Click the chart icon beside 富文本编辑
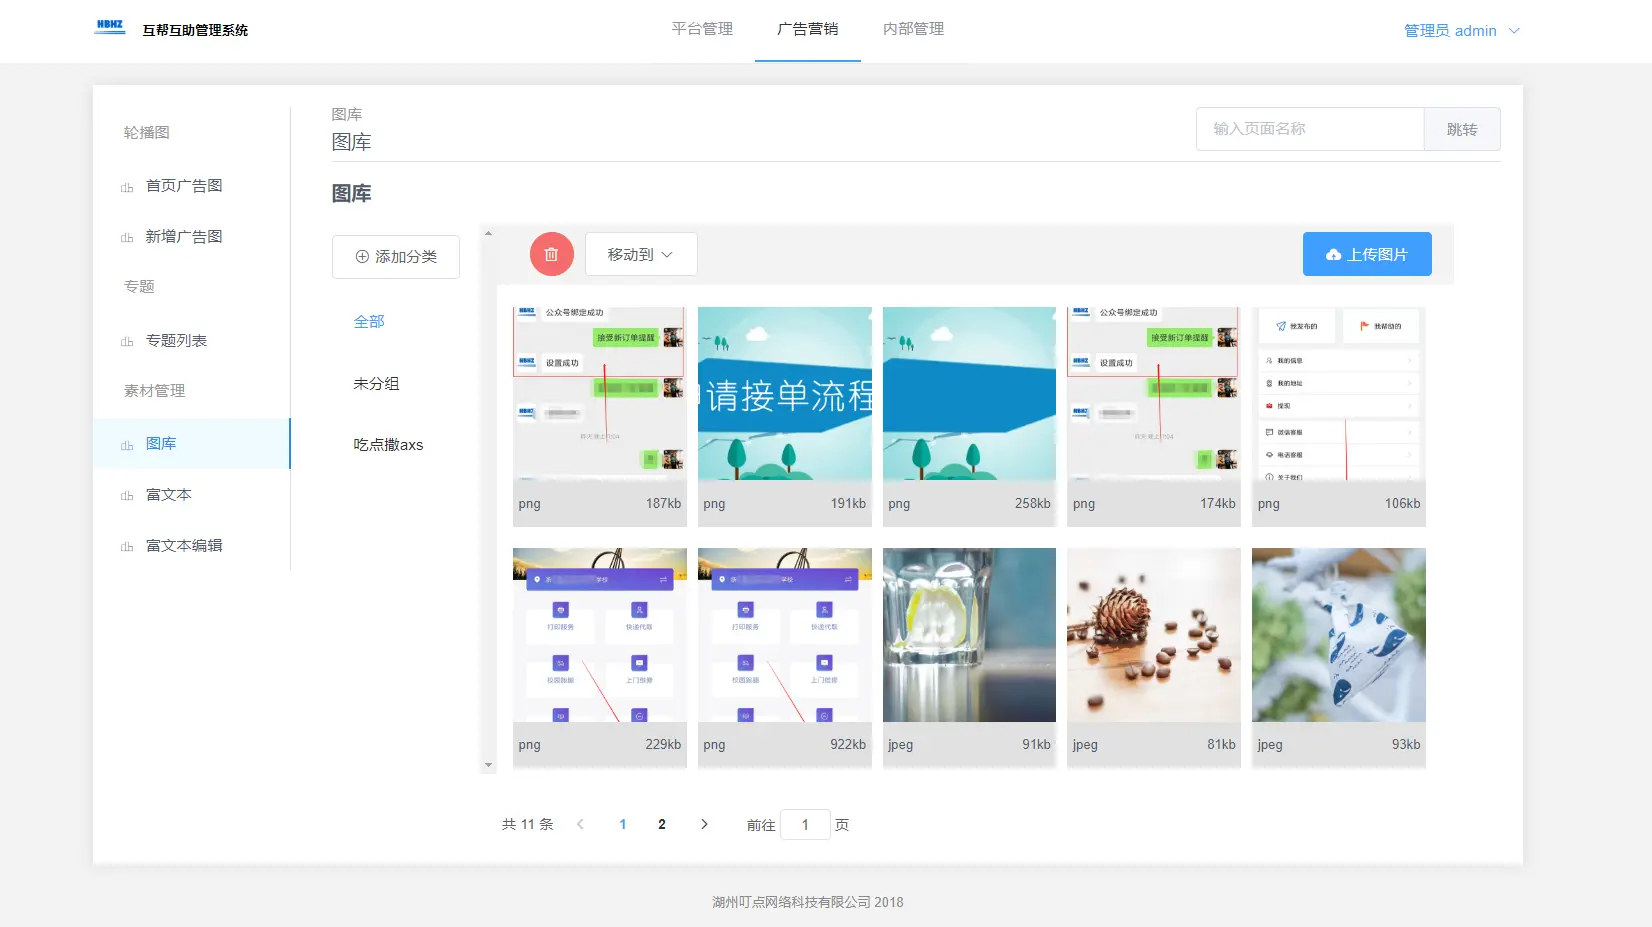The image size is (1652, 927). point(127,547)
